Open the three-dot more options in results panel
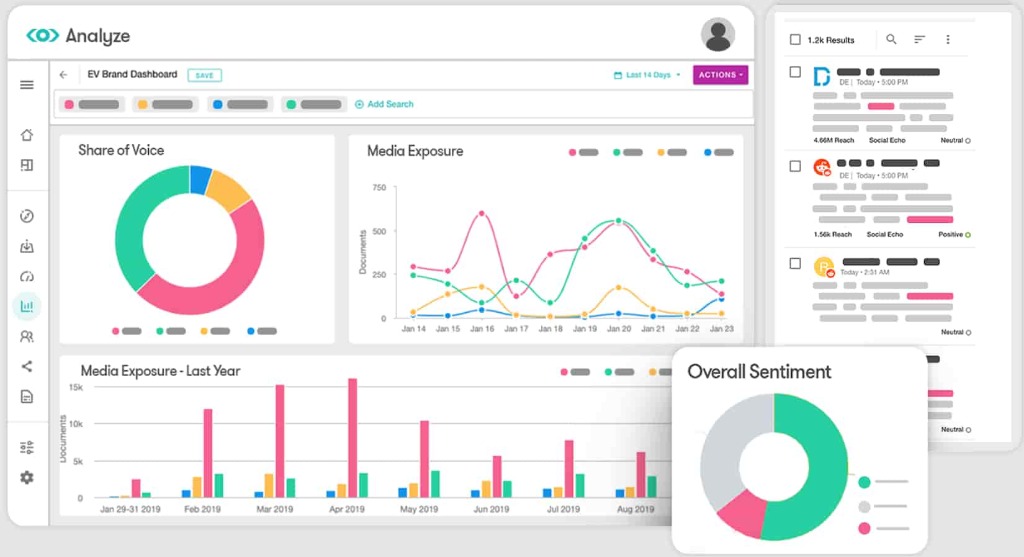The image size is (1024, 557). click(x=948, y=40)
